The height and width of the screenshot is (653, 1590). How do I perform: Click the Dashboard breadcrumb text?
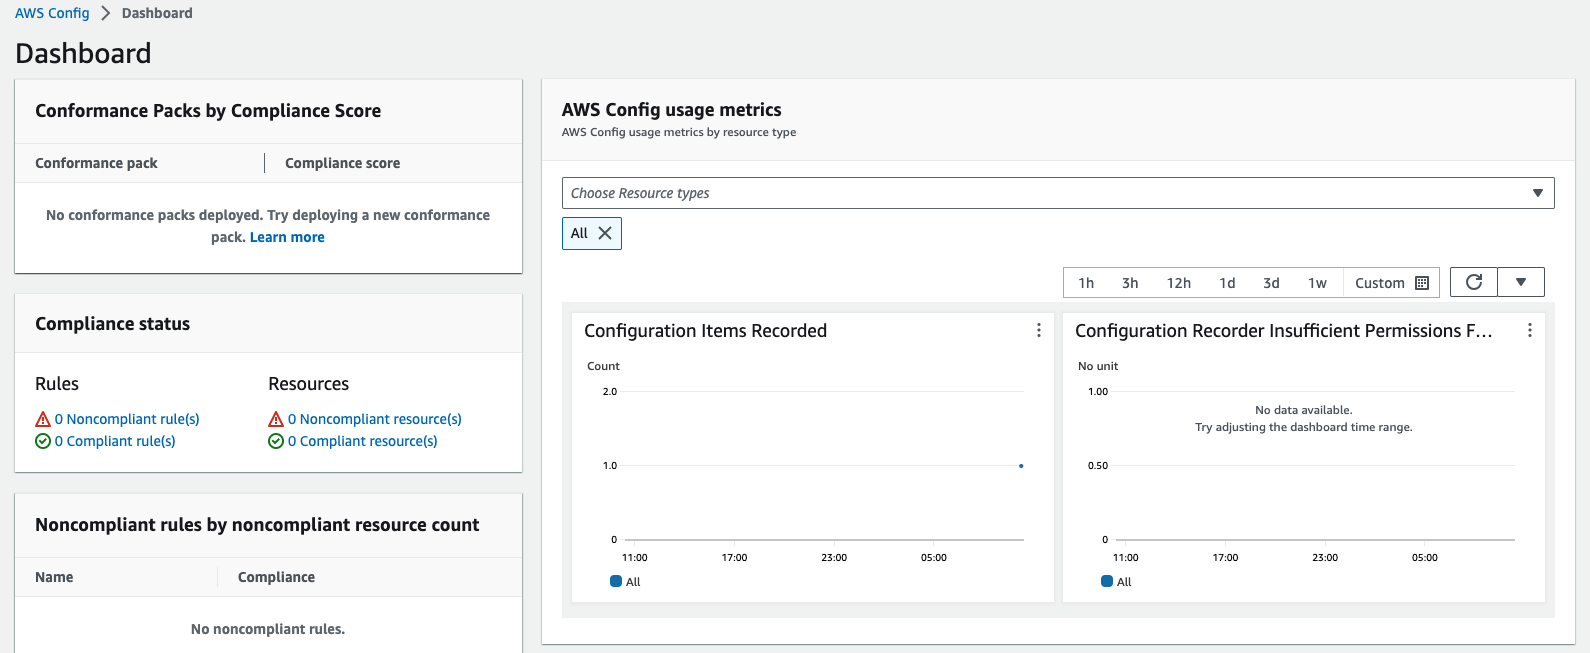coord(157,13)
